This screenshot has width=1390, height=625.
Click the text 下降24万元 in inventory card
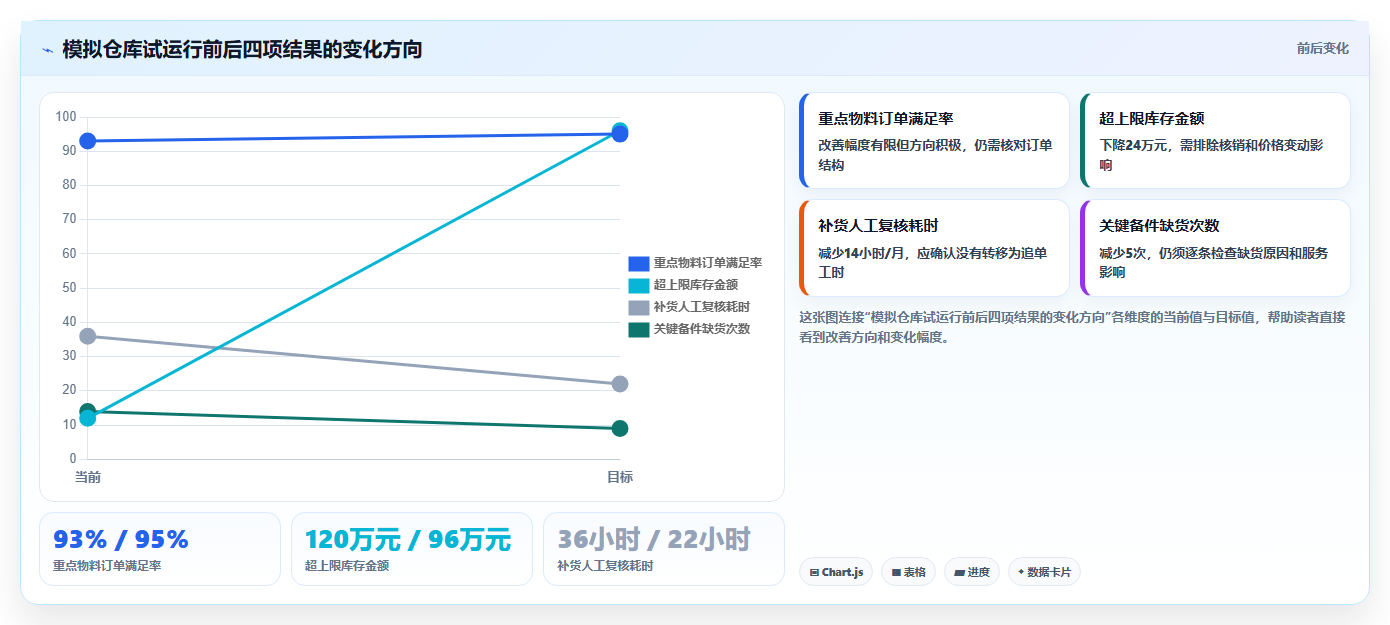[1134, 145]
